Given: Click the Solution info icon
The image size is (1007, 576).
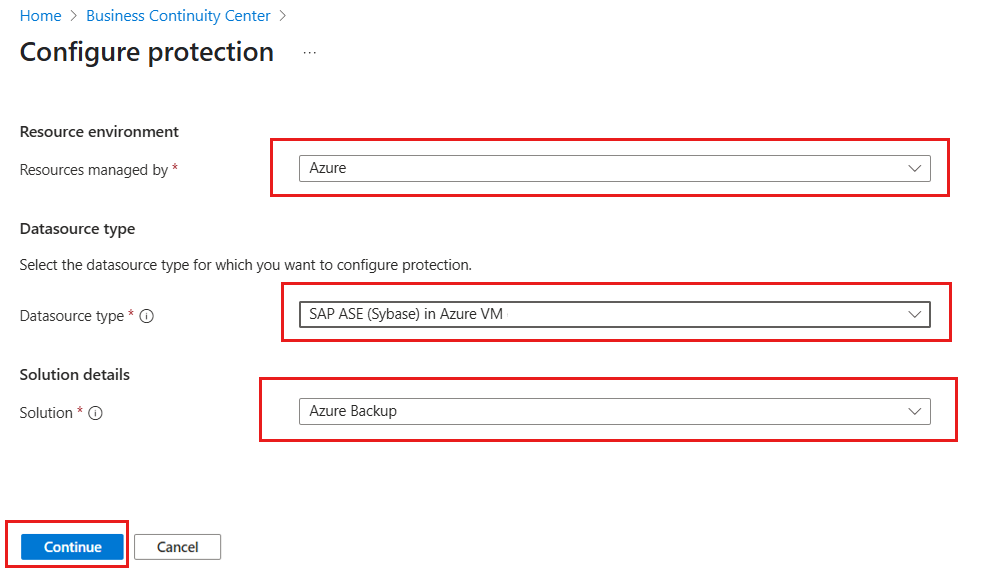Looking at the screenshot, I should [96, 413].
